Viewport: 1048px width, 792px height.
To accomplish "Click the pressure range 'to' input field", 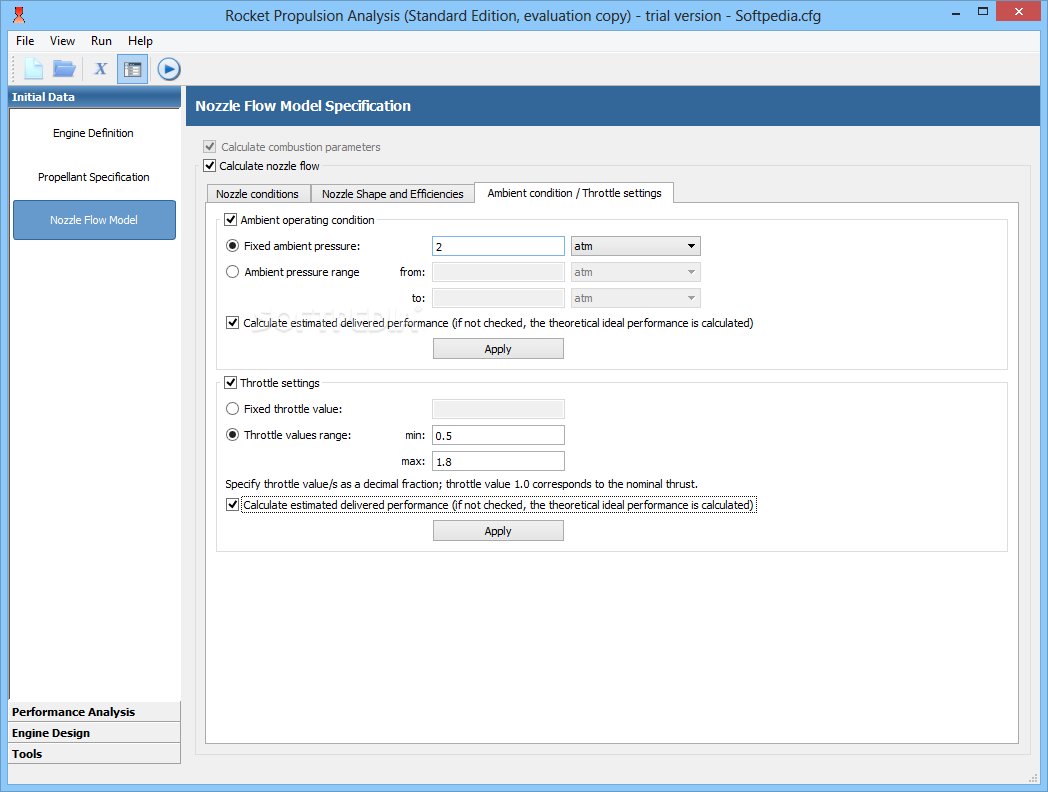I will coord(498,298).
